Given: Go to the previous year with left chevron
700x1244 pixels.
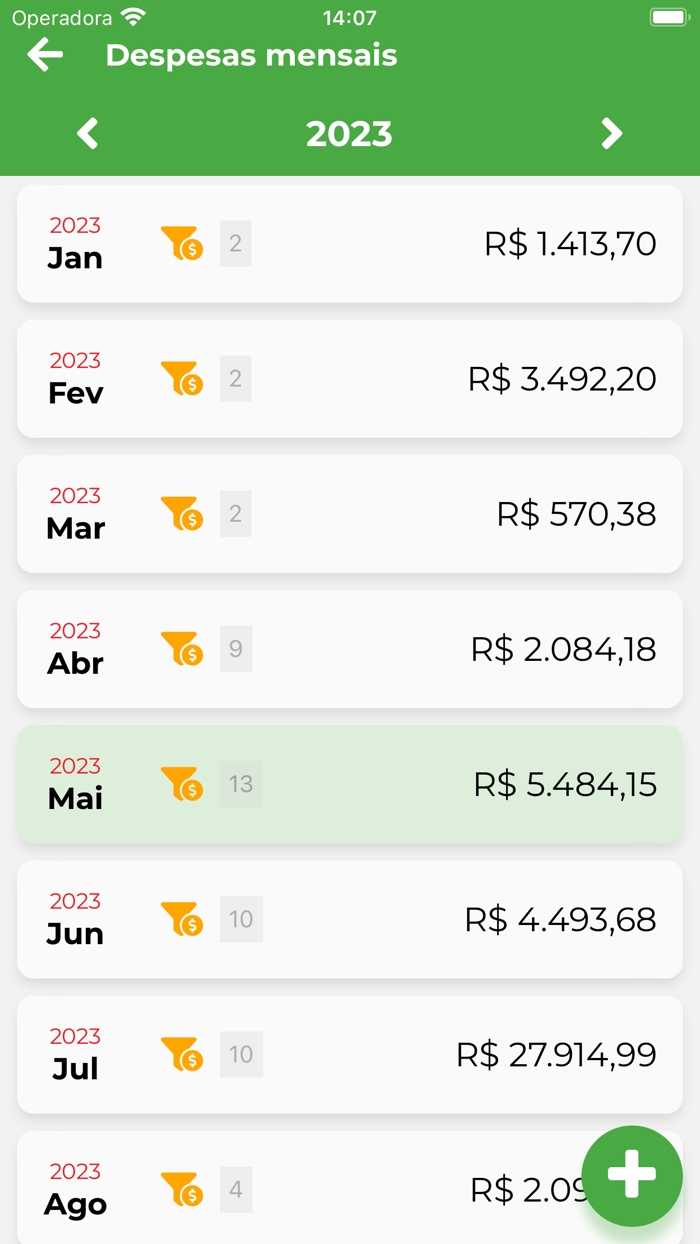Looking at the screenshot, I should pyautogui.click(x=86, y=133).
